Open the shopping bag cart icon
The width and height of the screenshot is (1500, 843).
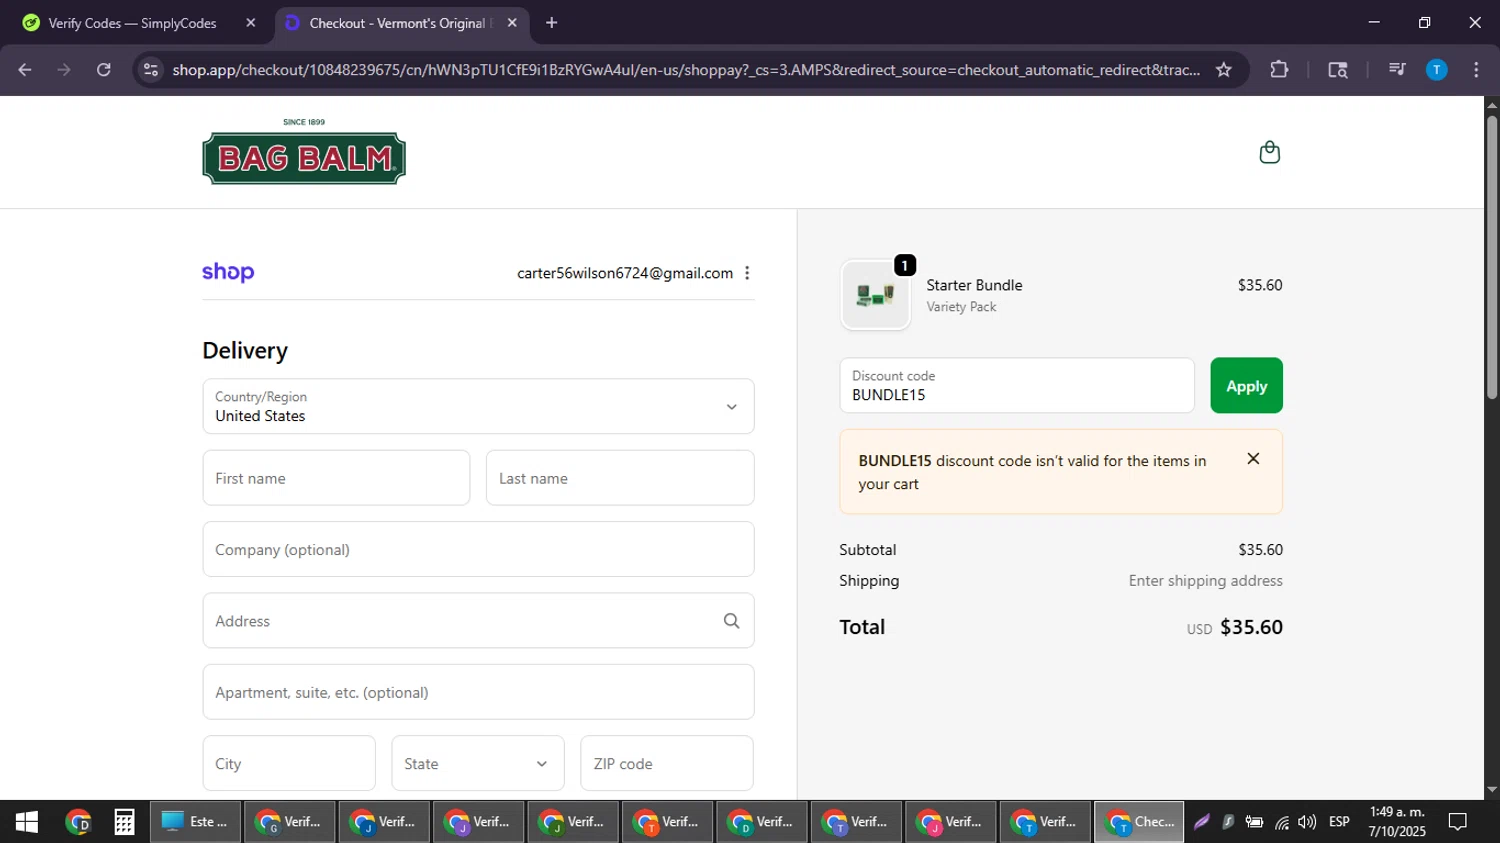click(x=1269, y=152)
